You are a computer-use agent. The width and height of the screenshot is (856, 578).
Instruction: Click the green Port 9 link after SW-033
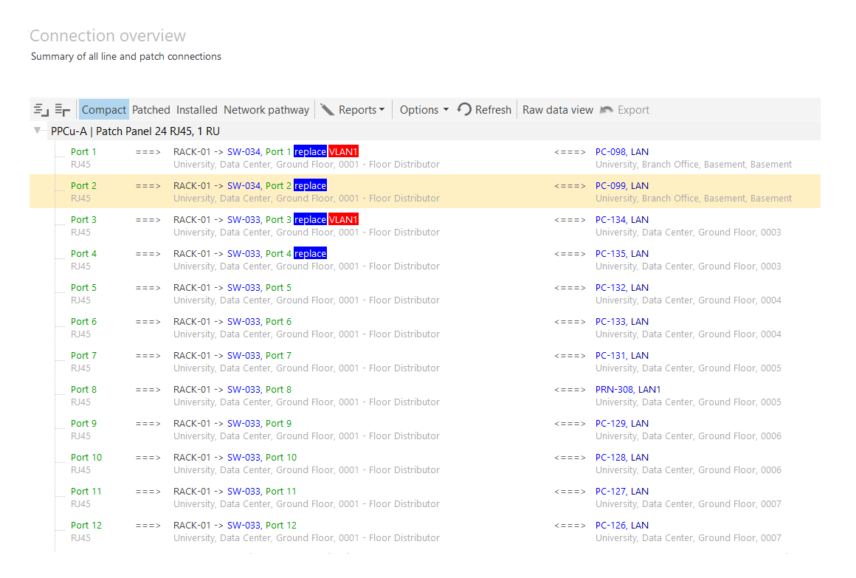click(x=278, y=424)
